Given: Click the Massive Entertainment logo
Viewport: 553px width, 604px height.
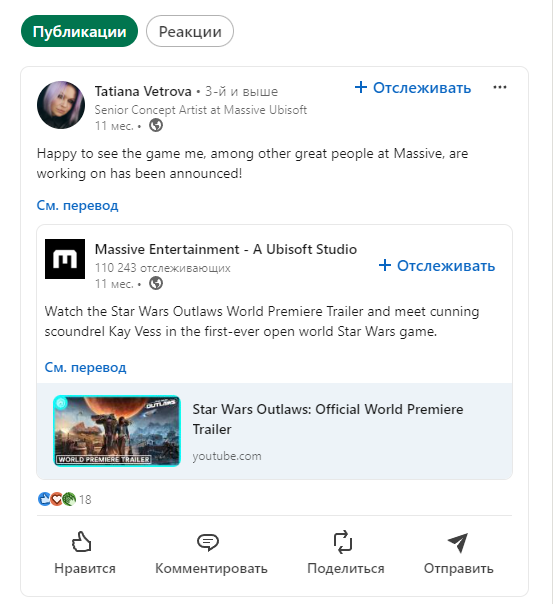Looking at the screenshot, I should [x=65, y=259].
